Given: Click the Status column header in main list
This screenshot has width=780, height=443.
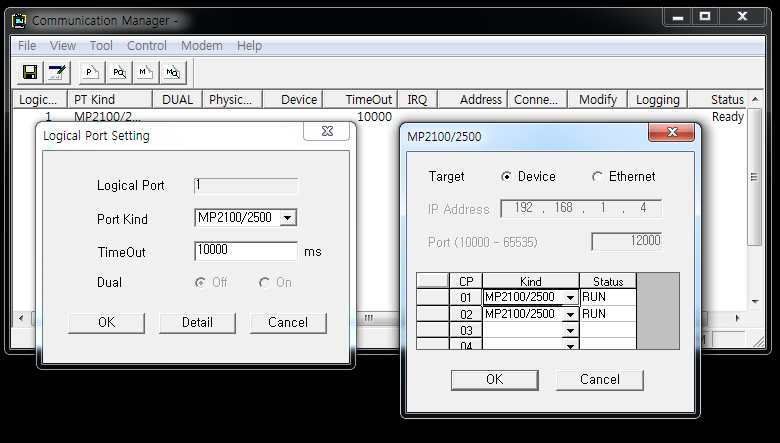Looking at the screenshot, I should [718, 99].
